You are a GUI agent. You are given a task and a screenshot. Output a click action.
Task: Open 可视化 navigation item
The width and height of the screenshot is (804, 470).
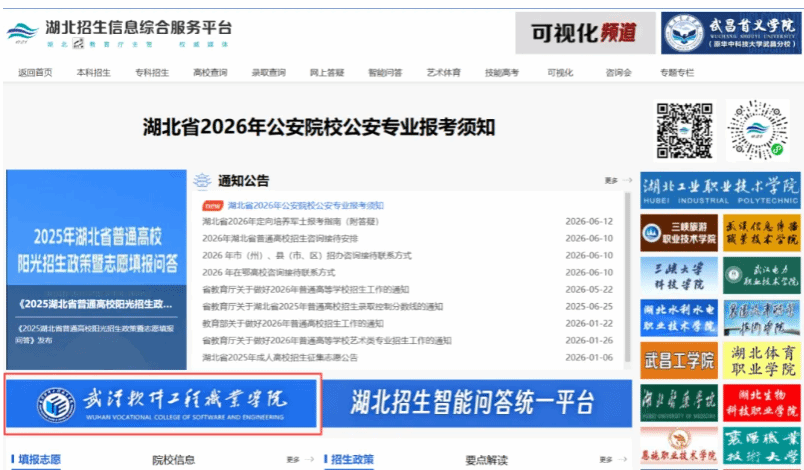[x=560, y=73]
